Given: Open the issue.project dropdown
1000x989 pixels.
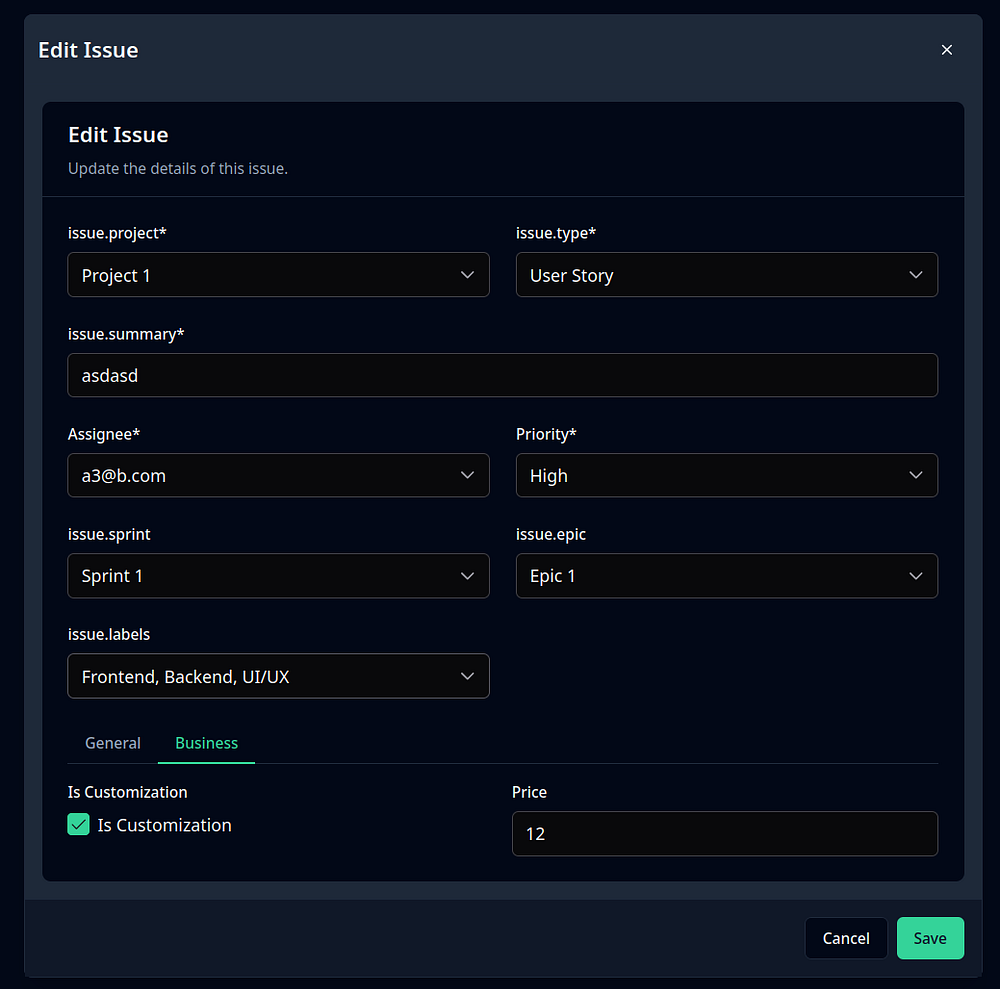Looking at the screenshot, I should click(x=278, y=275).
